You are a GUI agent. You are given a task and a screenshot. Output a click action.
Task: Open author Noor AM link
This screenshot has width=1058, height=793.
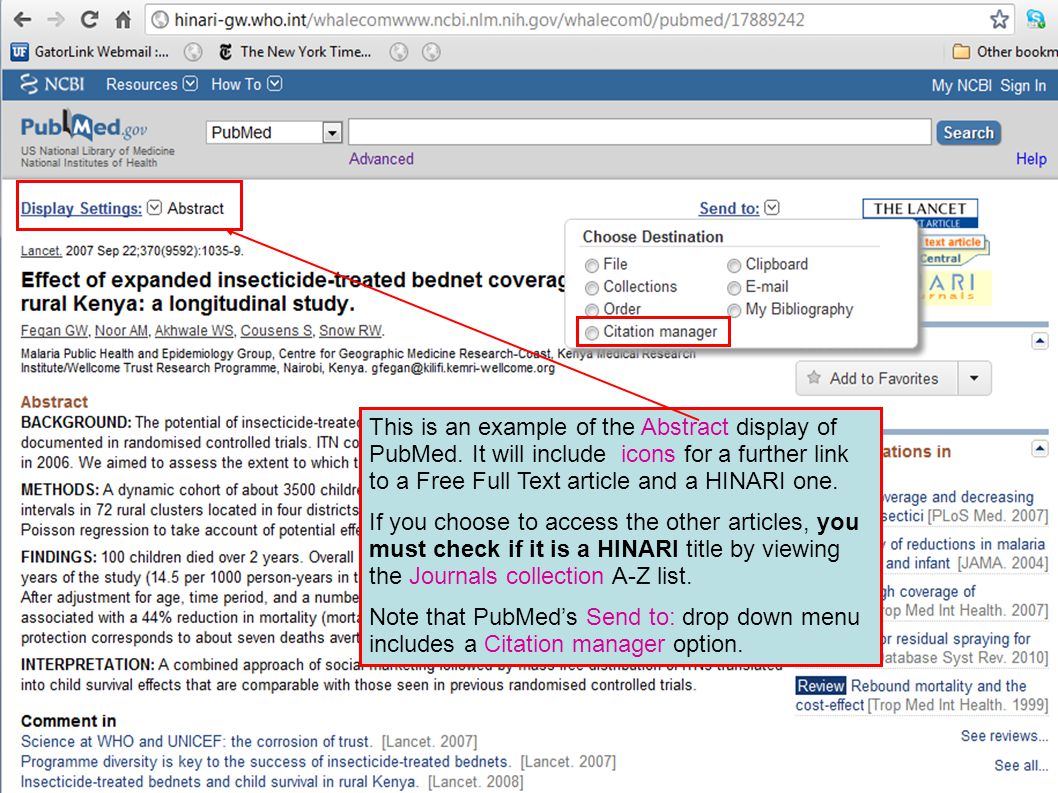(x=121, y=331)
